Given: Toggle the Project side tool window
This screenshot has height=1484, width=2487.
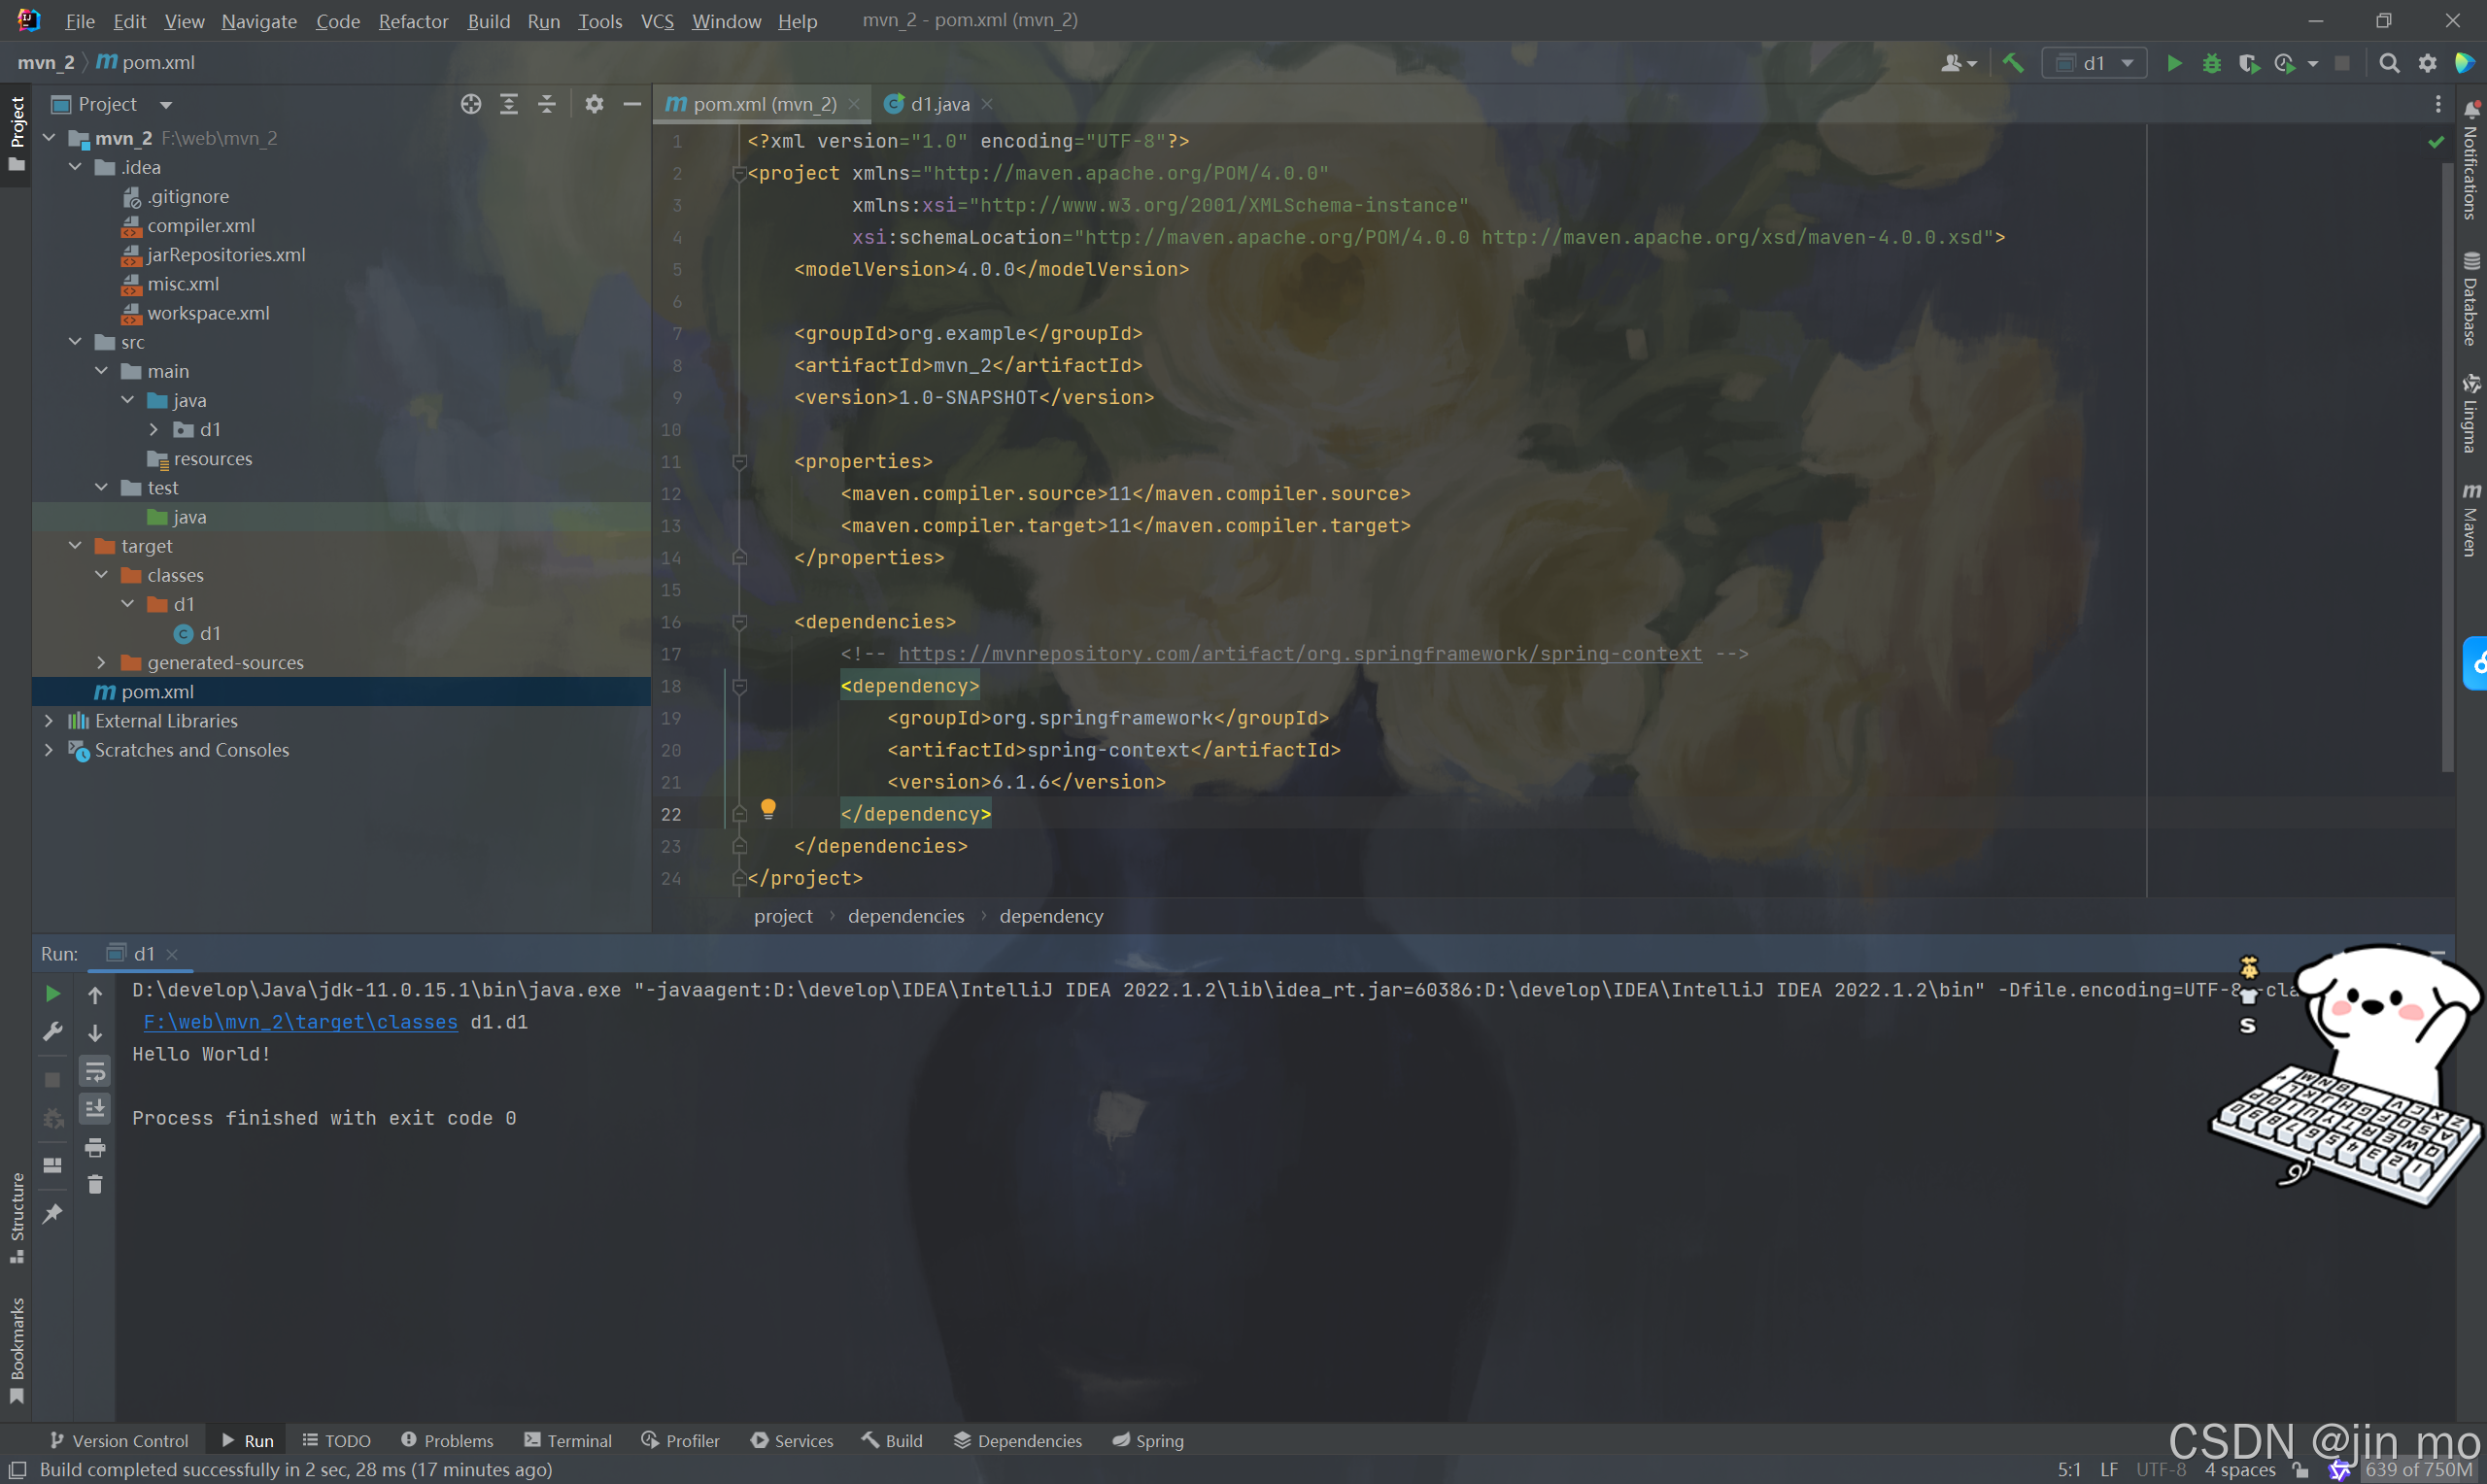Looking at the screenshot, I should point(16,134).
